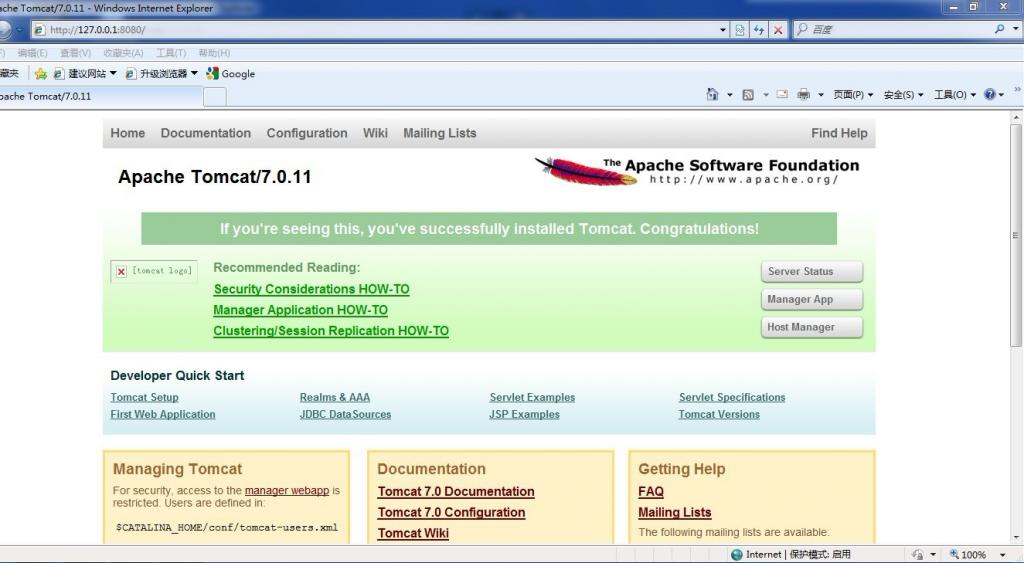Open the 帮助(H) help menu

pos(214,53)
